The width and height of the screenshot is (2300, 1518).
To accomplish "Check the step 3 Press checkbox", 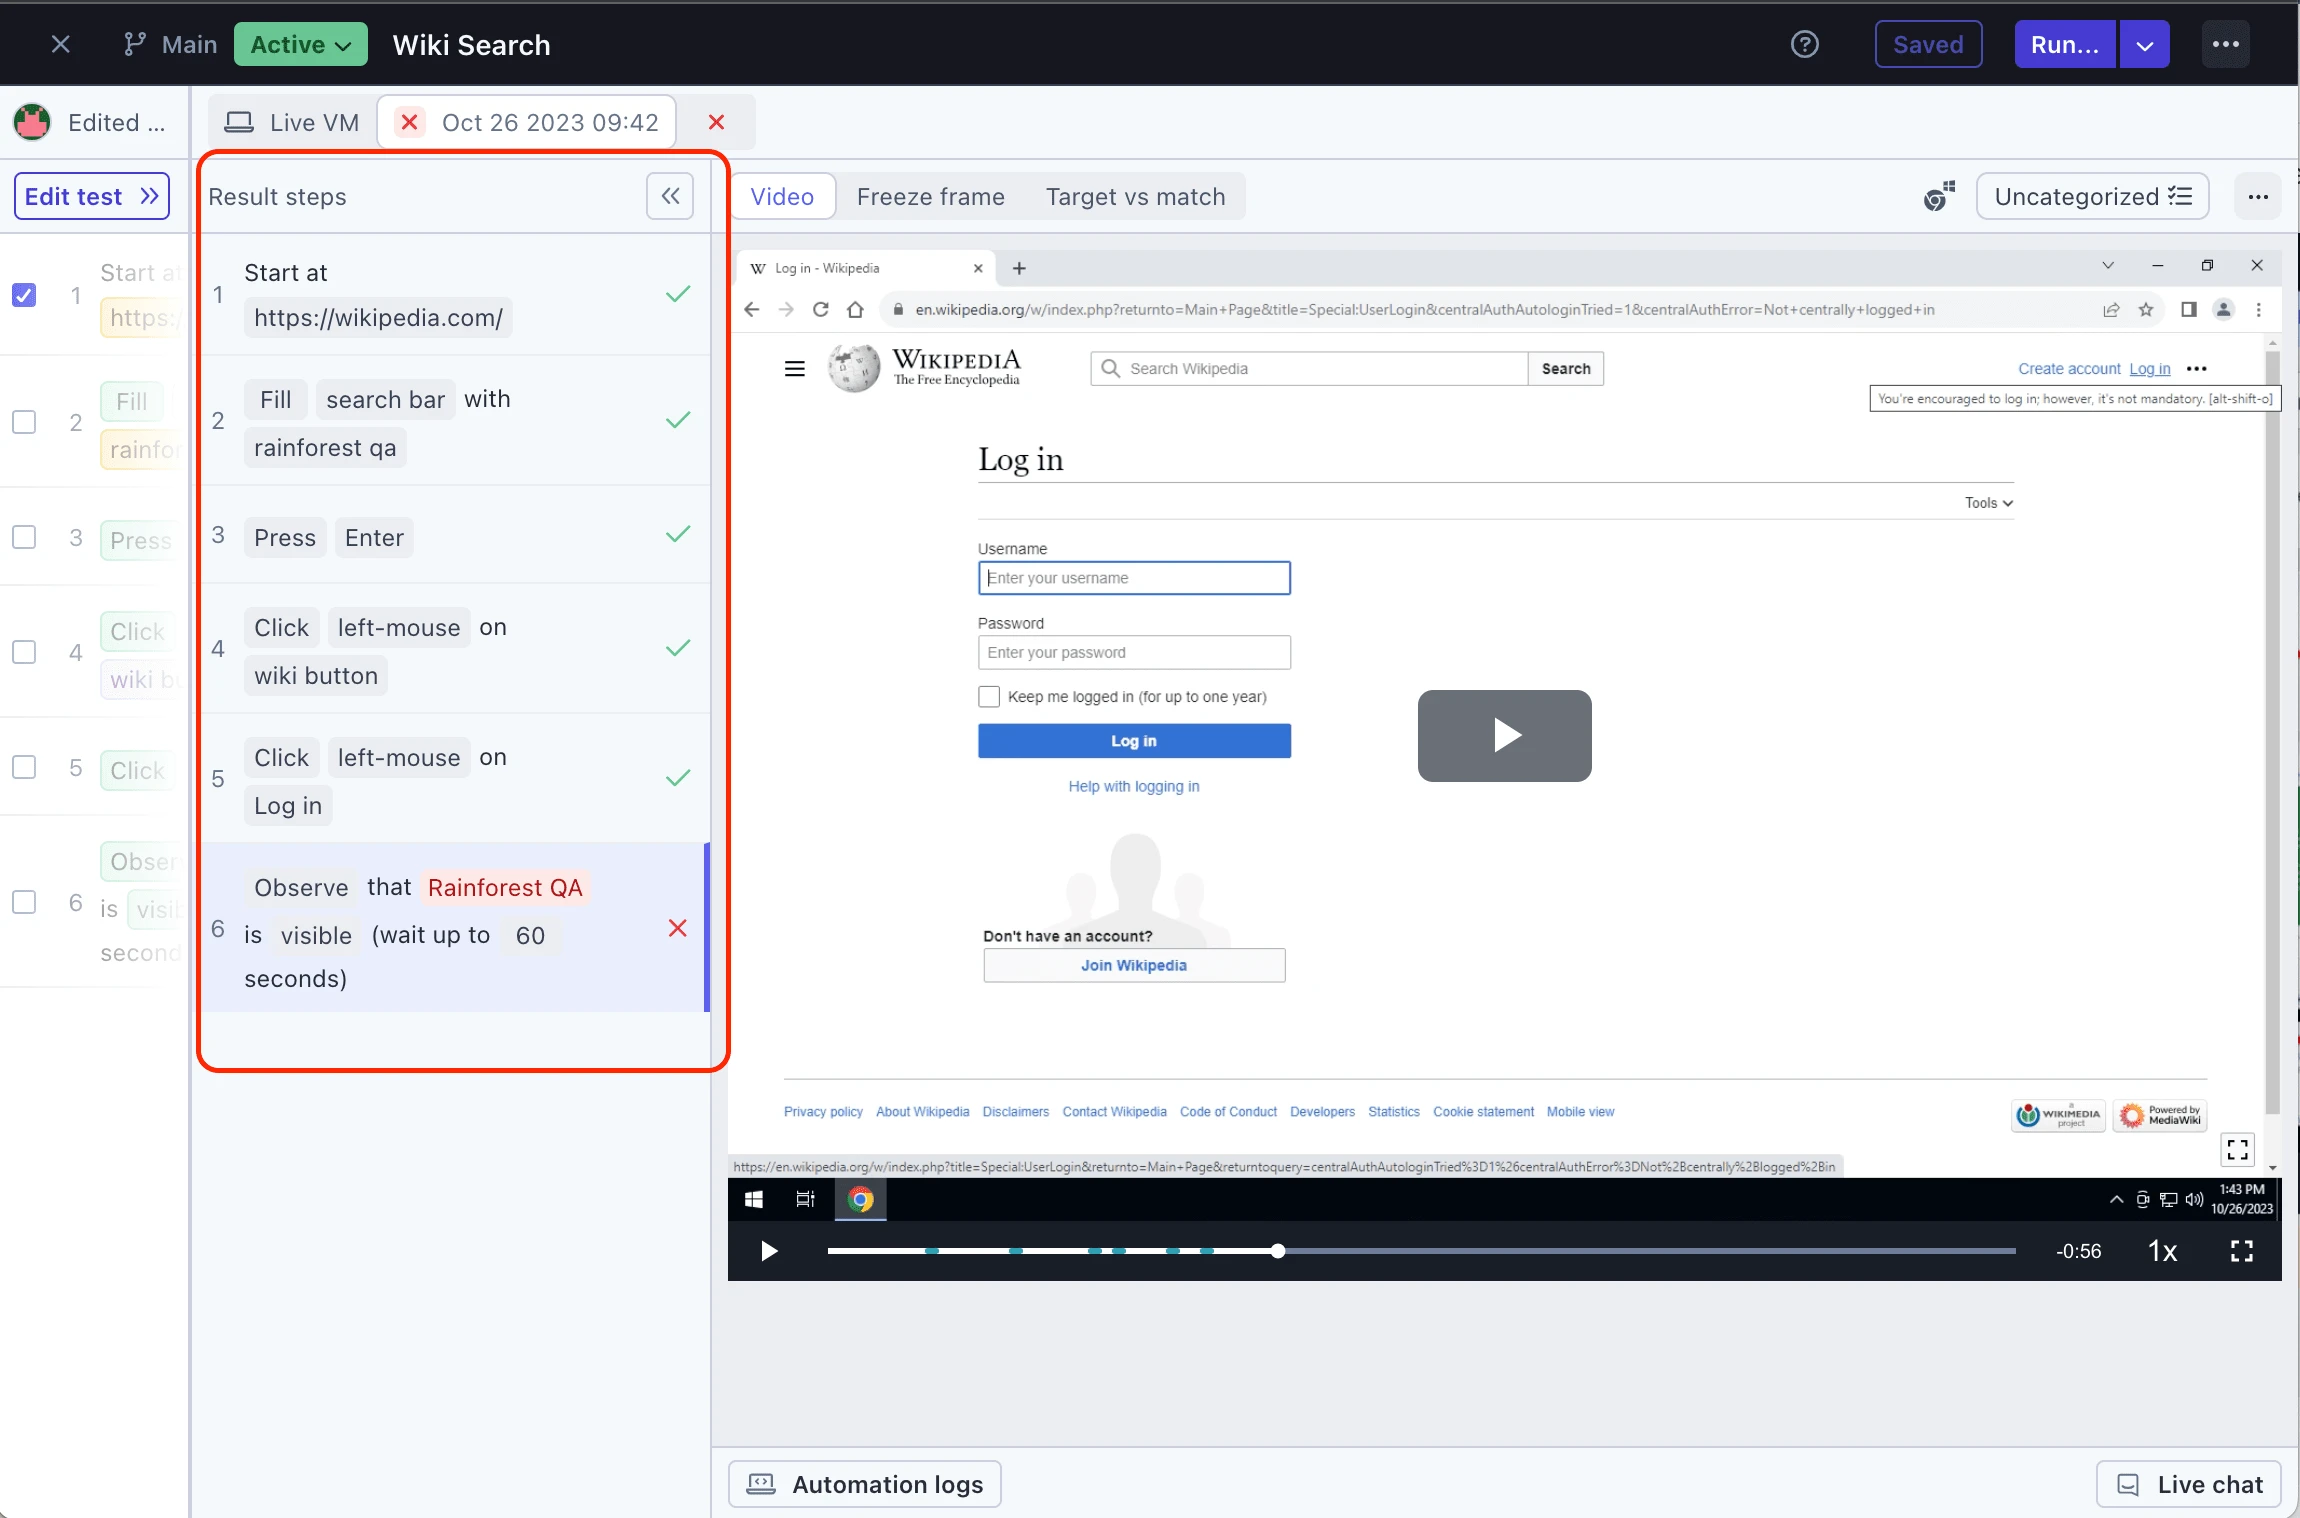I will (24, 537).
